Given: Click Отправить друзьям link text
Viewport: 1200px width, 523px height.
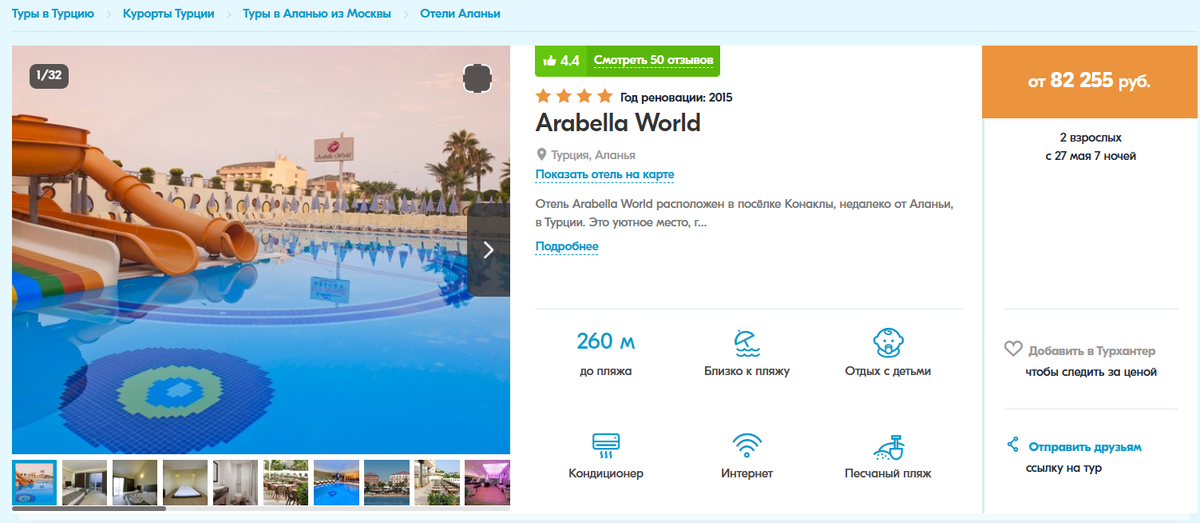Looking at the screenshot, I should (x=1085, y=447).
